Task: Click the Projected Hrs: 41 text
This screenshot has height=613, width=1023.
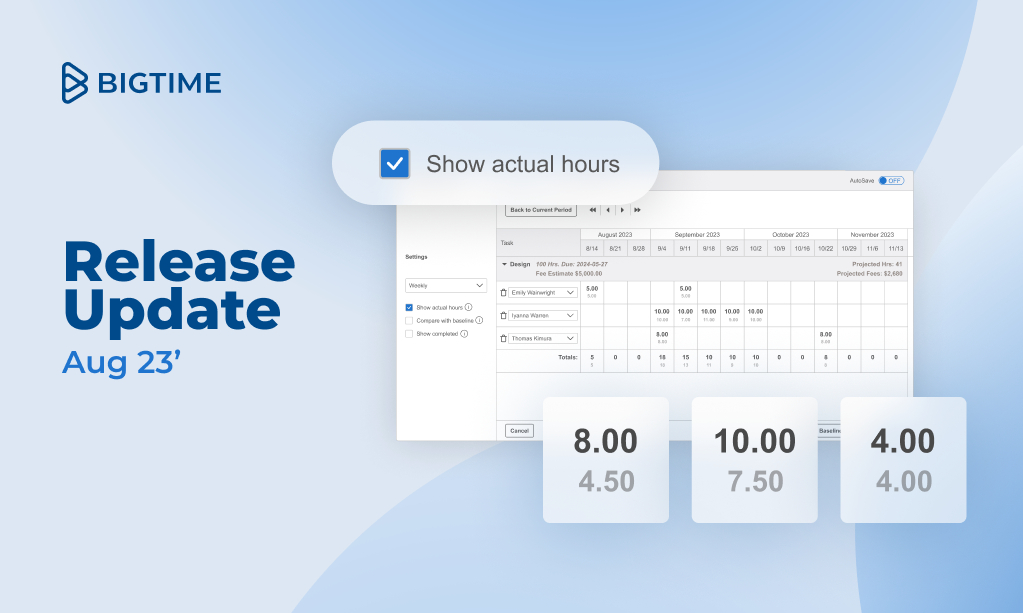Action: click(877, 264)
